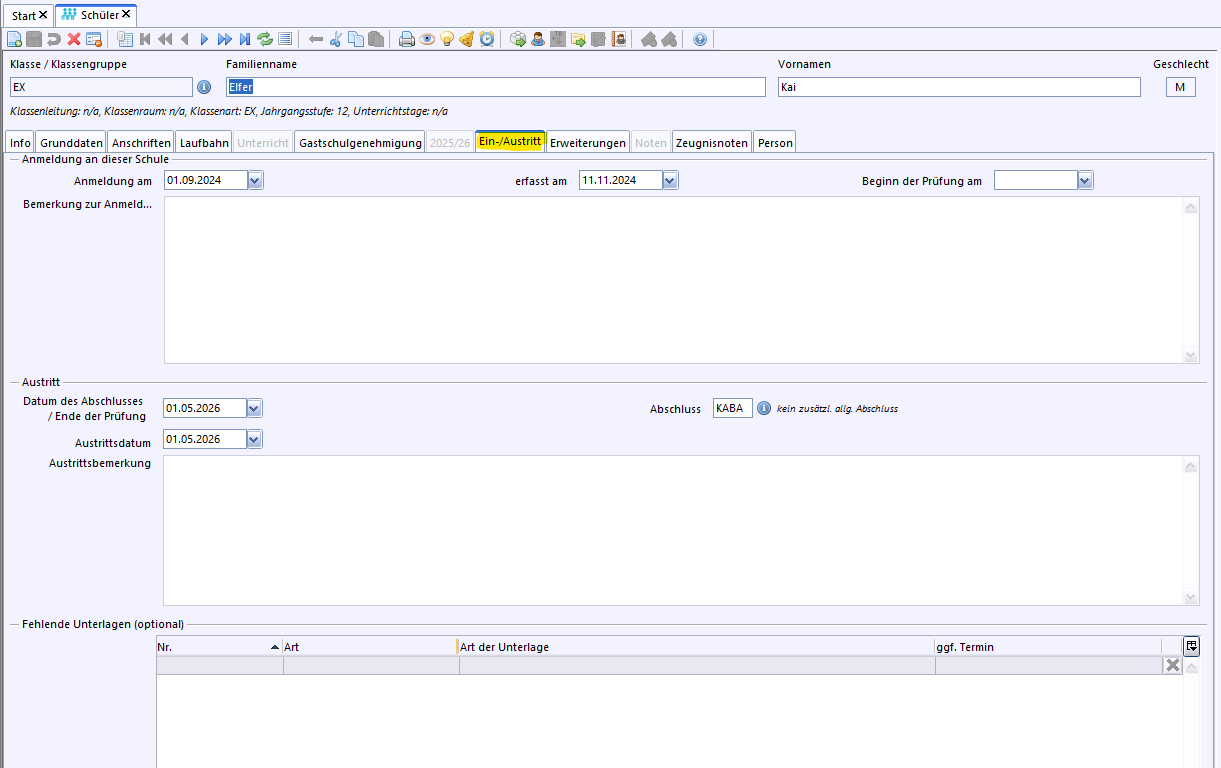Screen dimensions: 1221x768
Task: Click the green refresh arrows icon
Action: pos(265,39)
